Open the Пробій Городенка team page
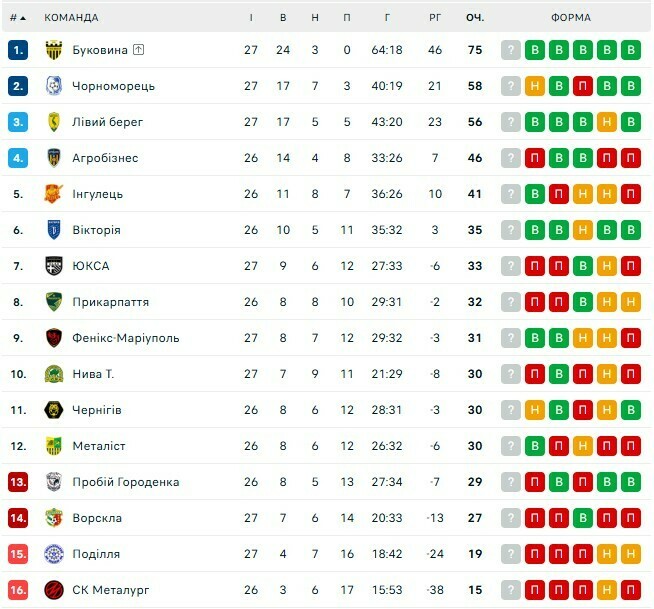This screenshot has width=654, height=609. 126,482
